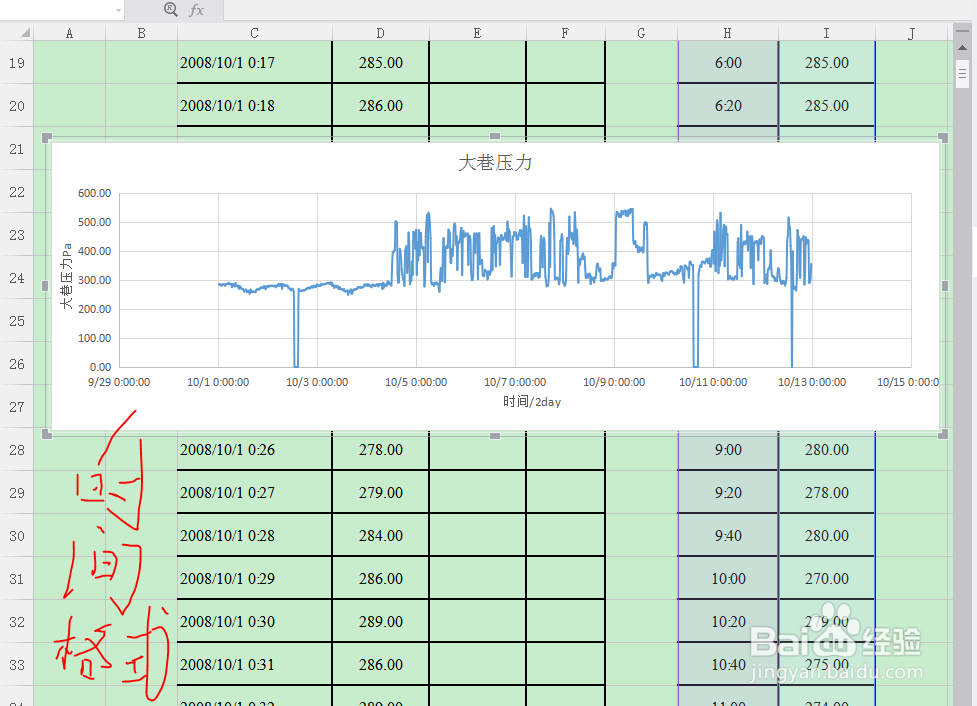Select column C header
This screenshot has height=706, width=977.
[x=253, y=32]
